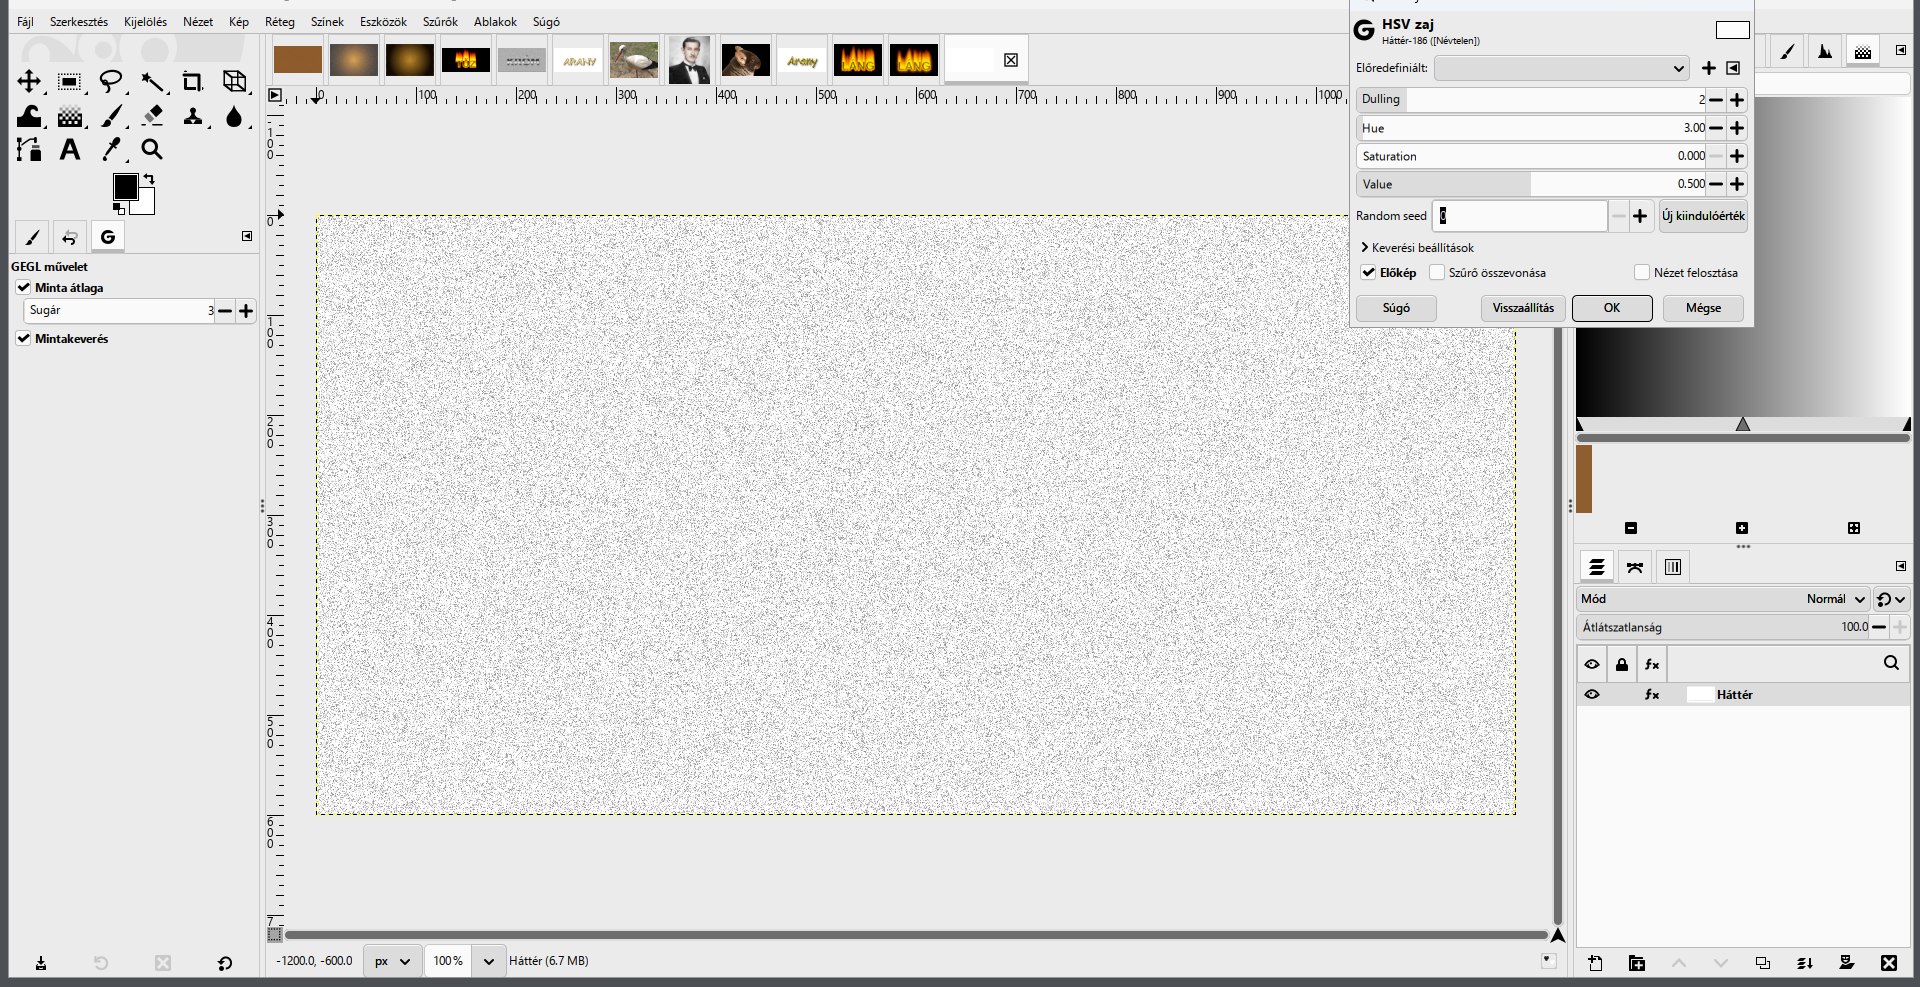Screen dimensions: 1920x987
Task: Create a new layer
Action: pyautogui.click(x=1595, y=963)
